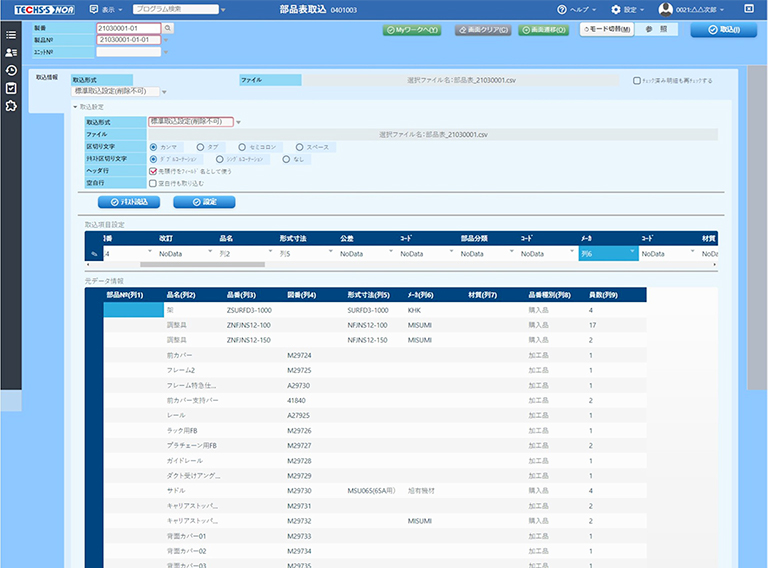
Task: Uncheck 先頭行をフィールド名として使う checkbox
Action: 152,171
